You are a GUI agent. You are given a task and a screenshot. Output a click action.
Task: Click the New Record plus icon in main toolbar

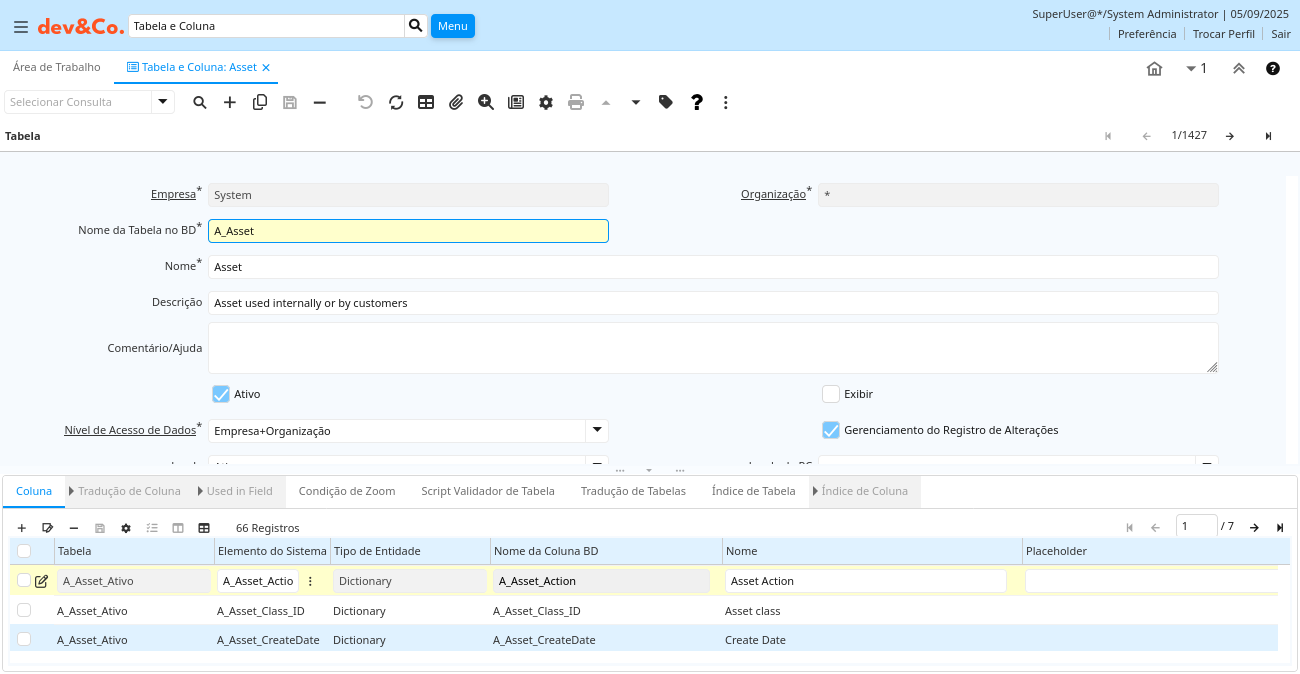(230, 102)
